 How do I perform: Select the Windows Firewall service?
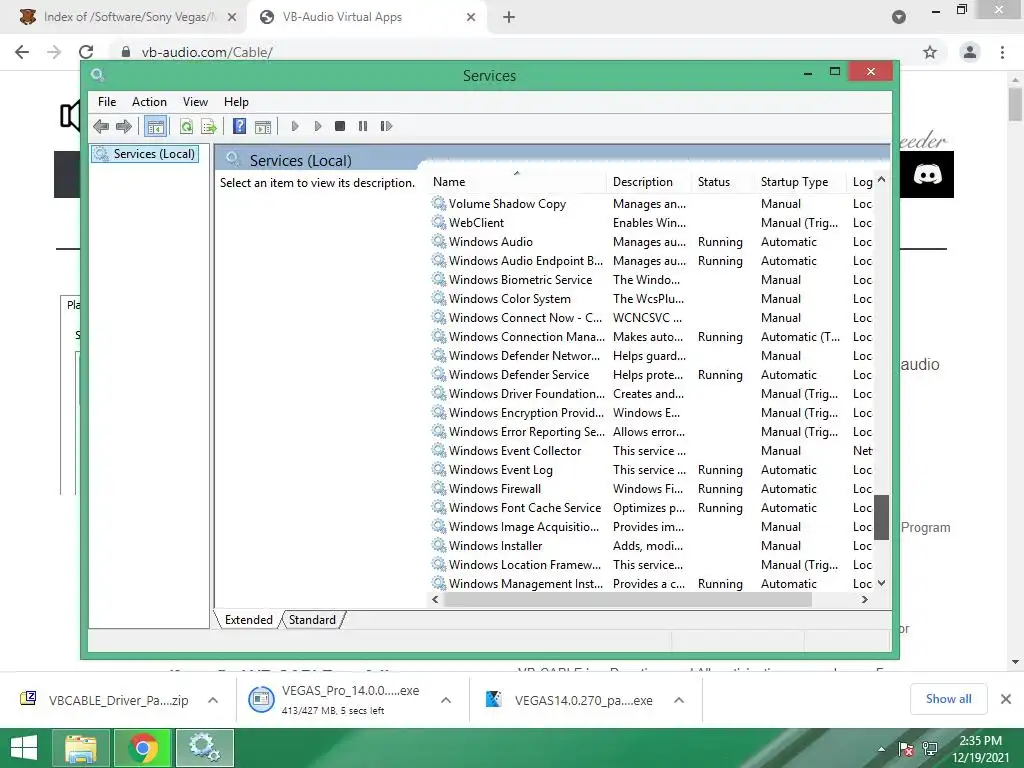click(x=652, y=488)
